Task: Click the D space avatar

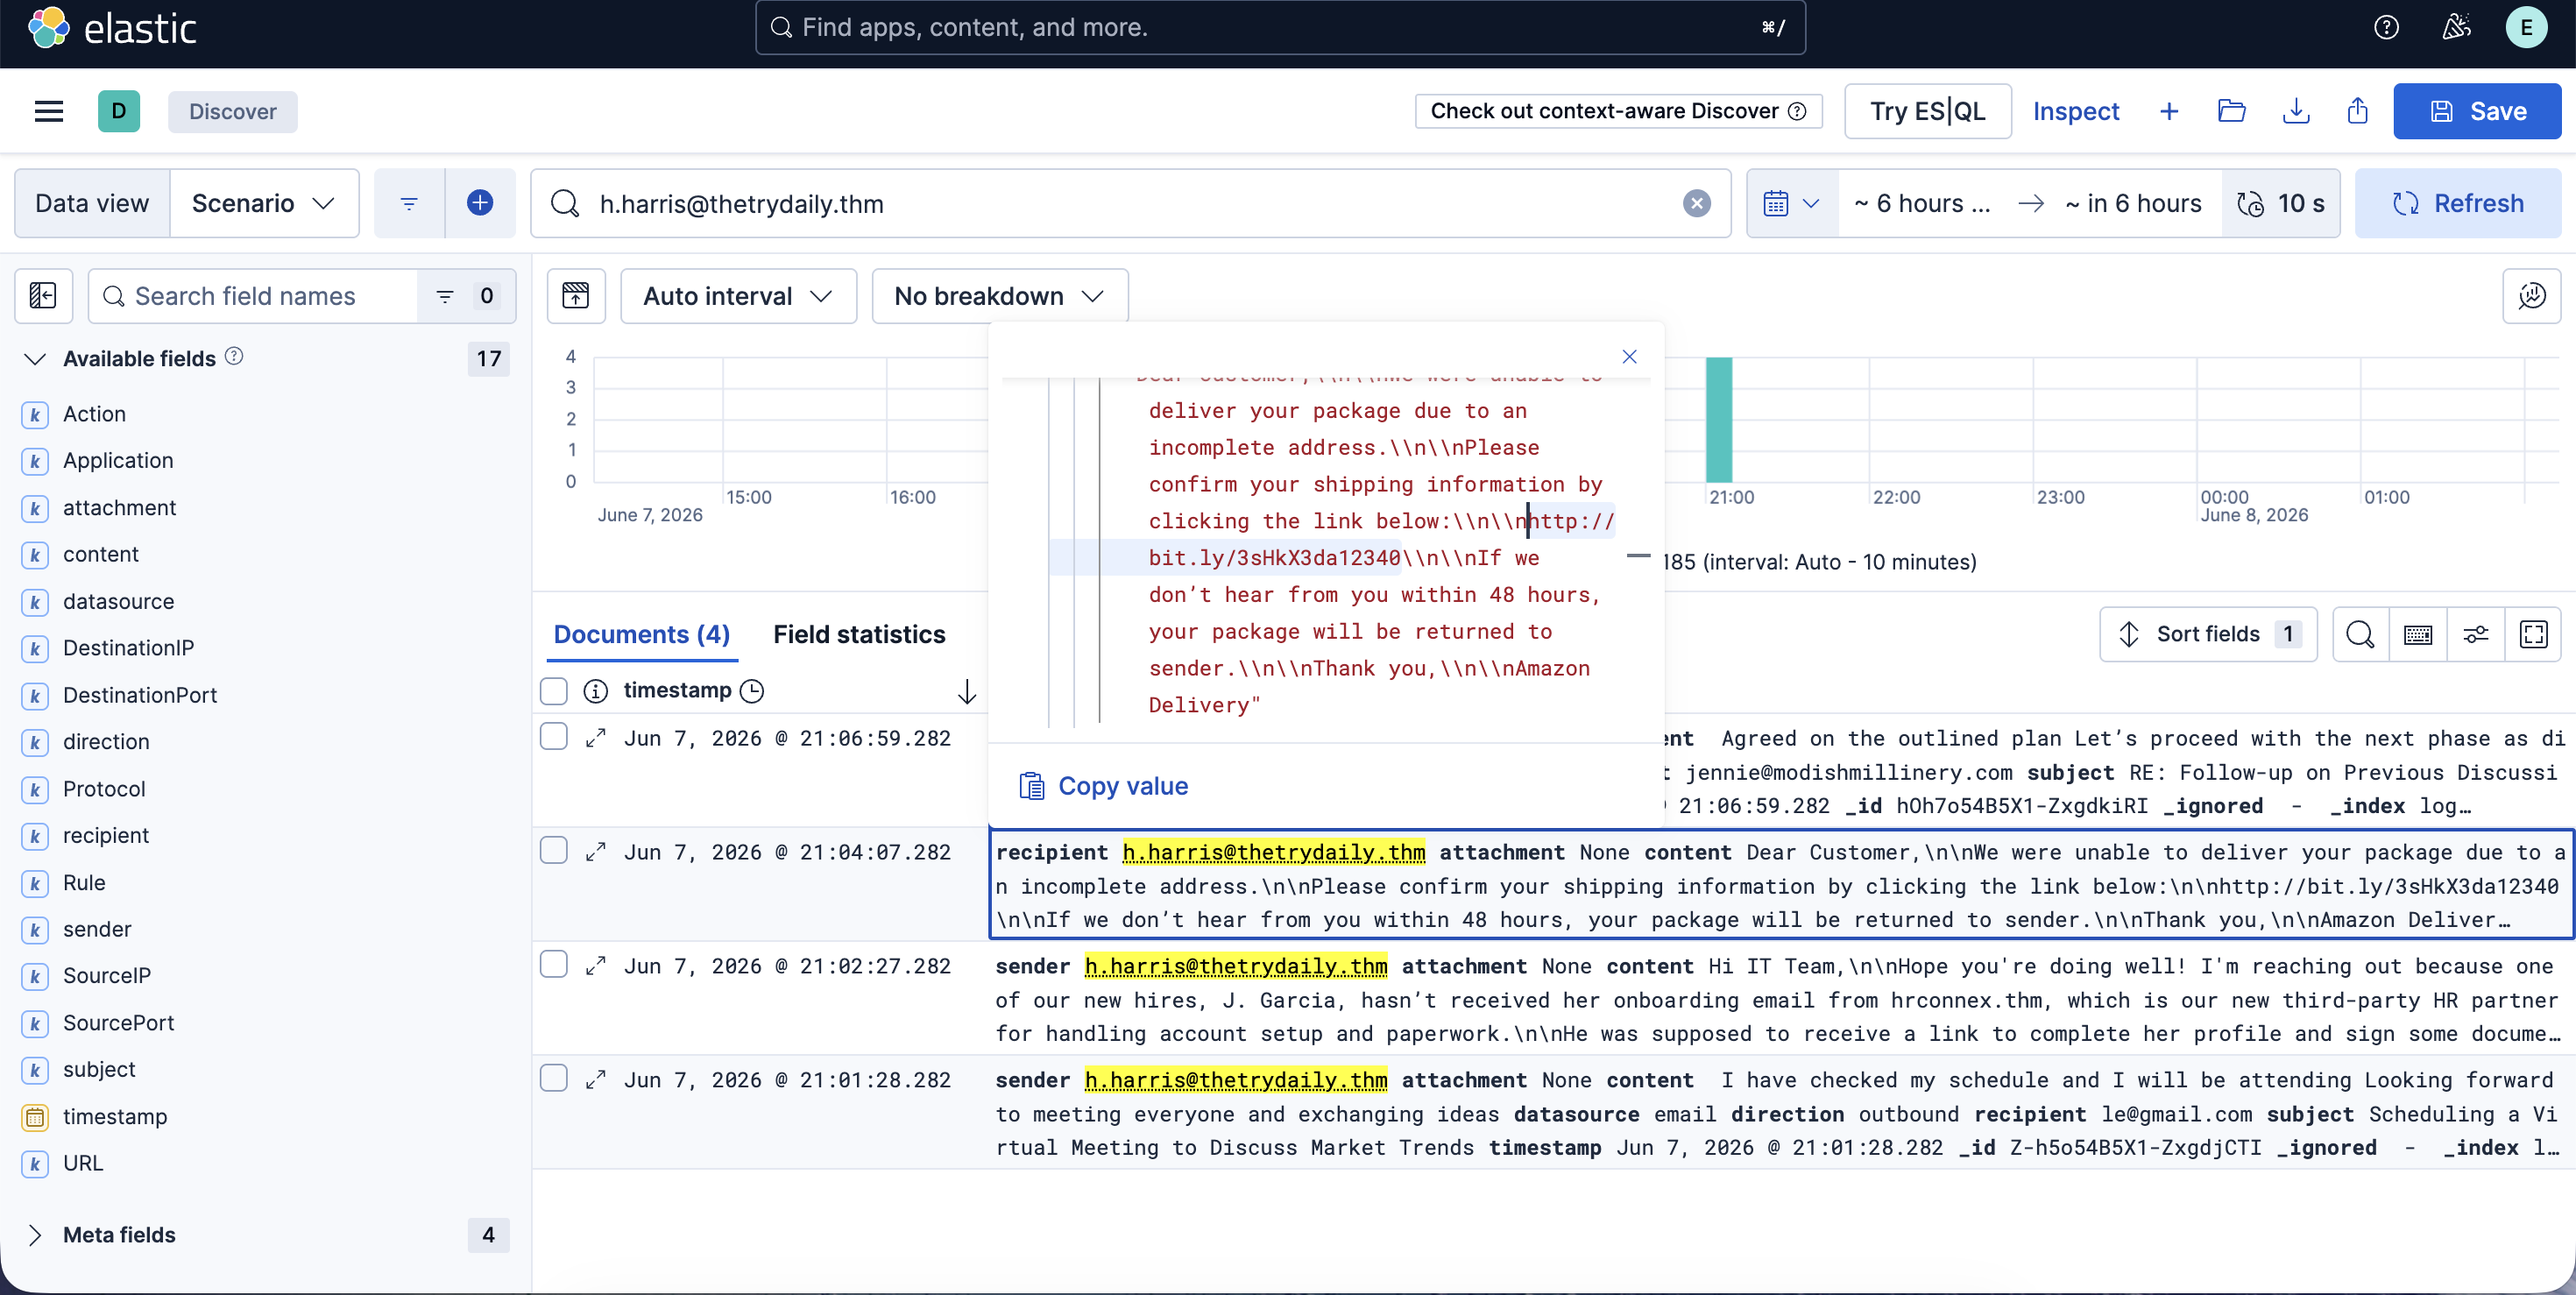Action: (x=119, y=111)
